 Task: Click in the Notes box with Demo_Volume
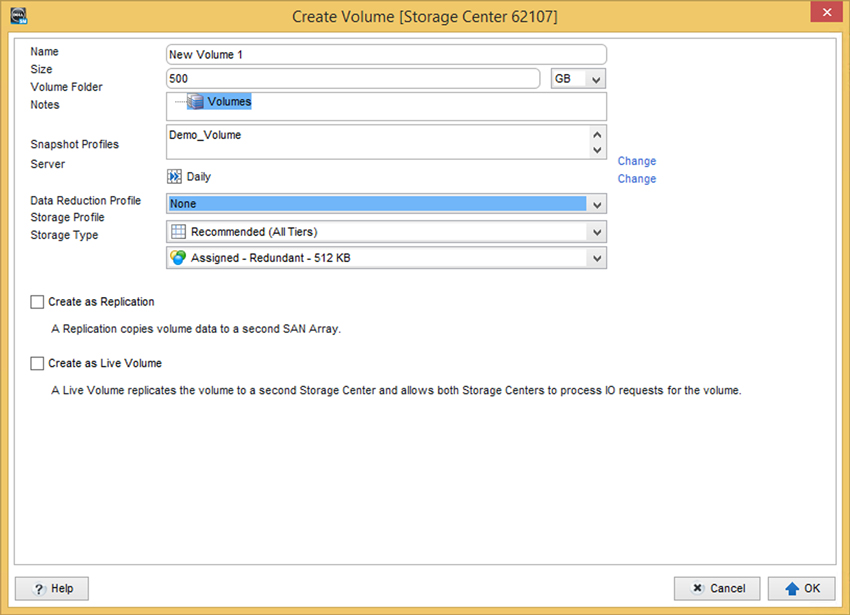[378, 142]
